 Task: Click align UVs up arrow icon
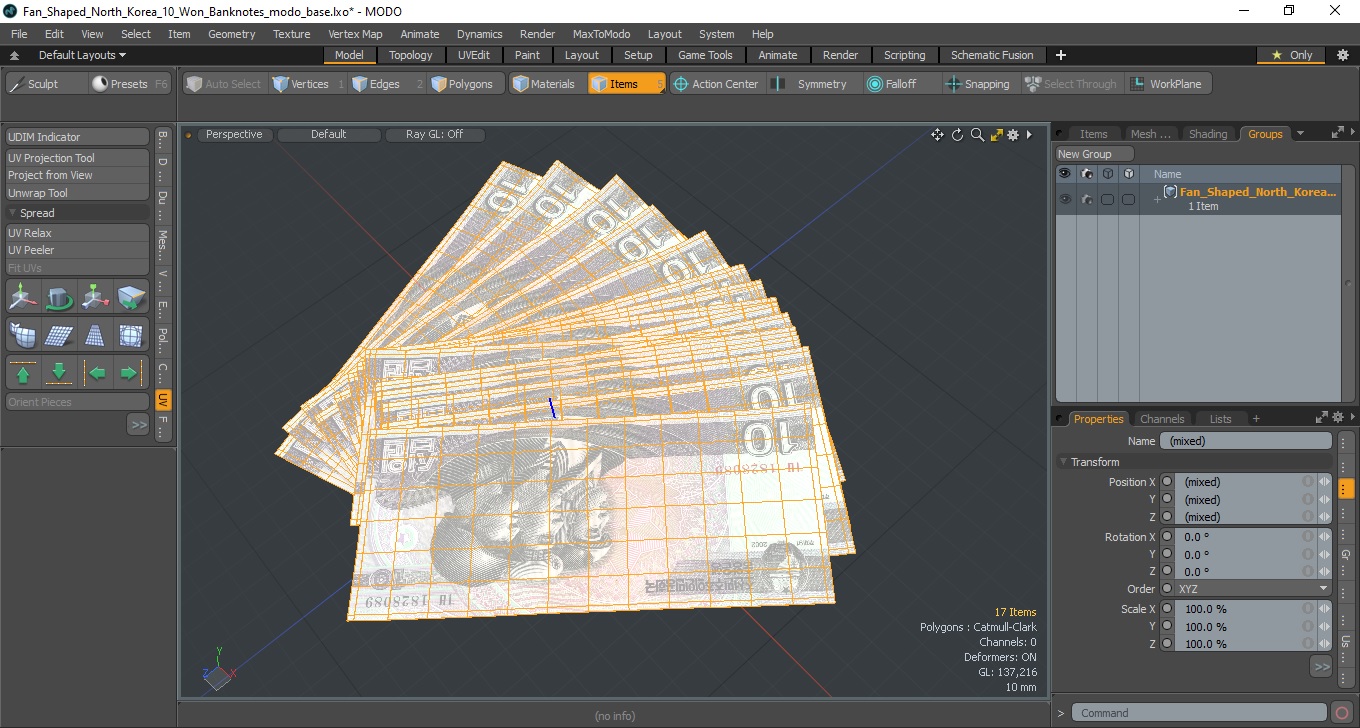[23, 373]
